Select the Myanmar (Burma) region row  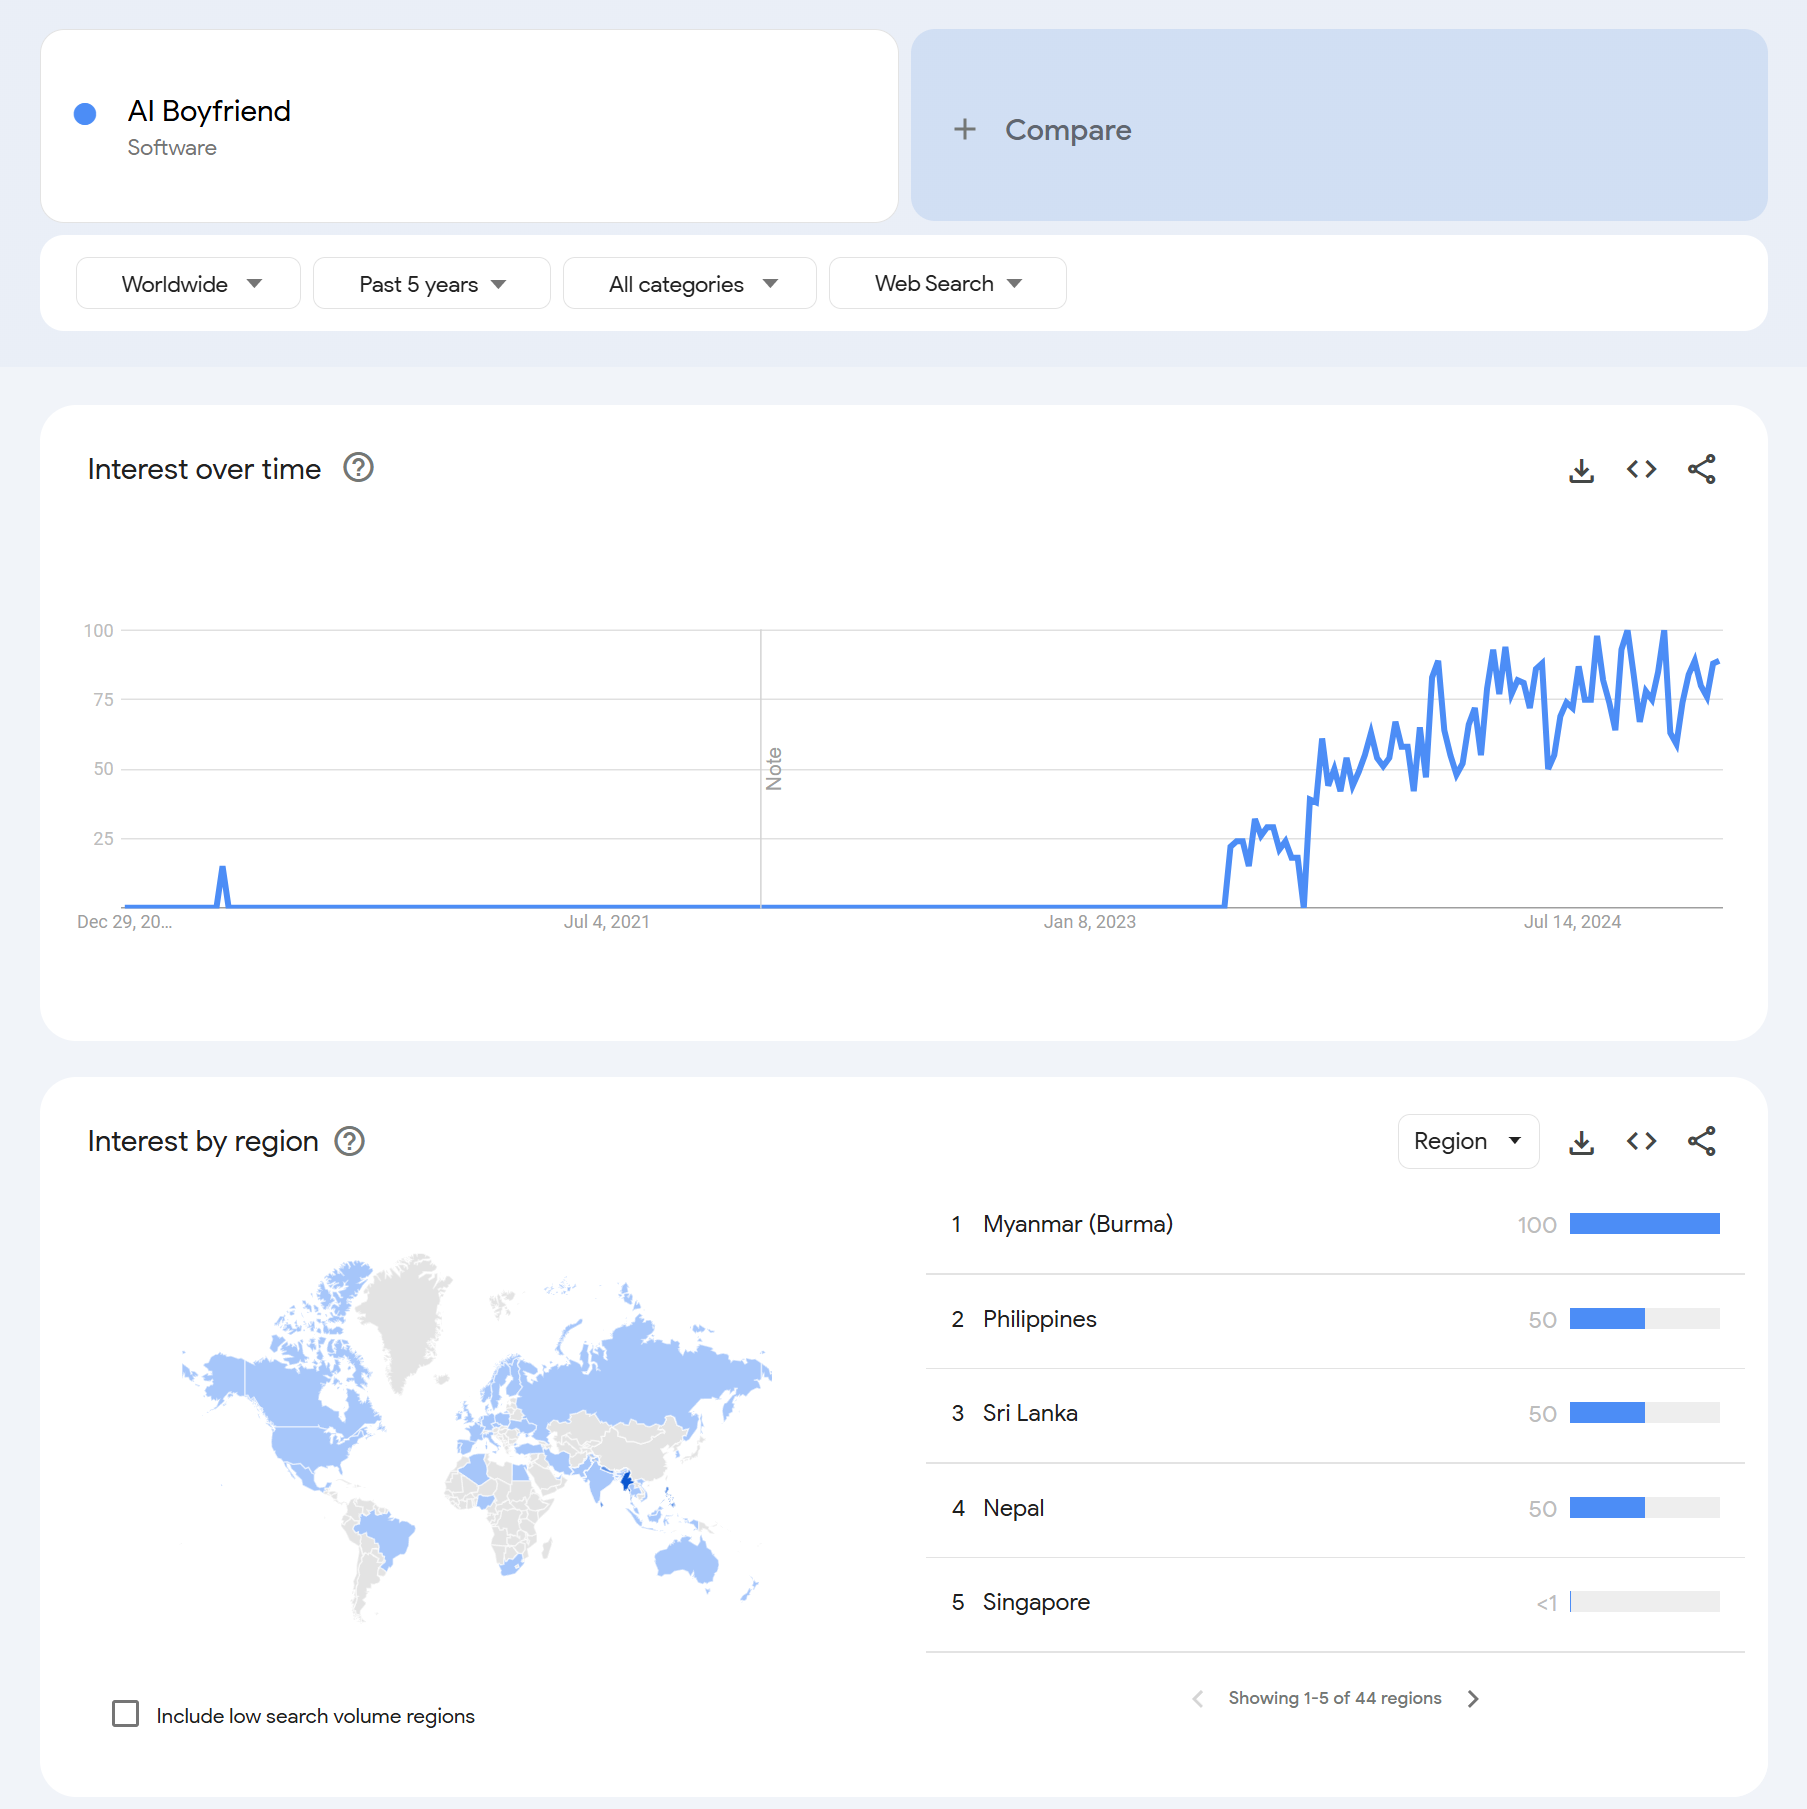[1334, 1224]
